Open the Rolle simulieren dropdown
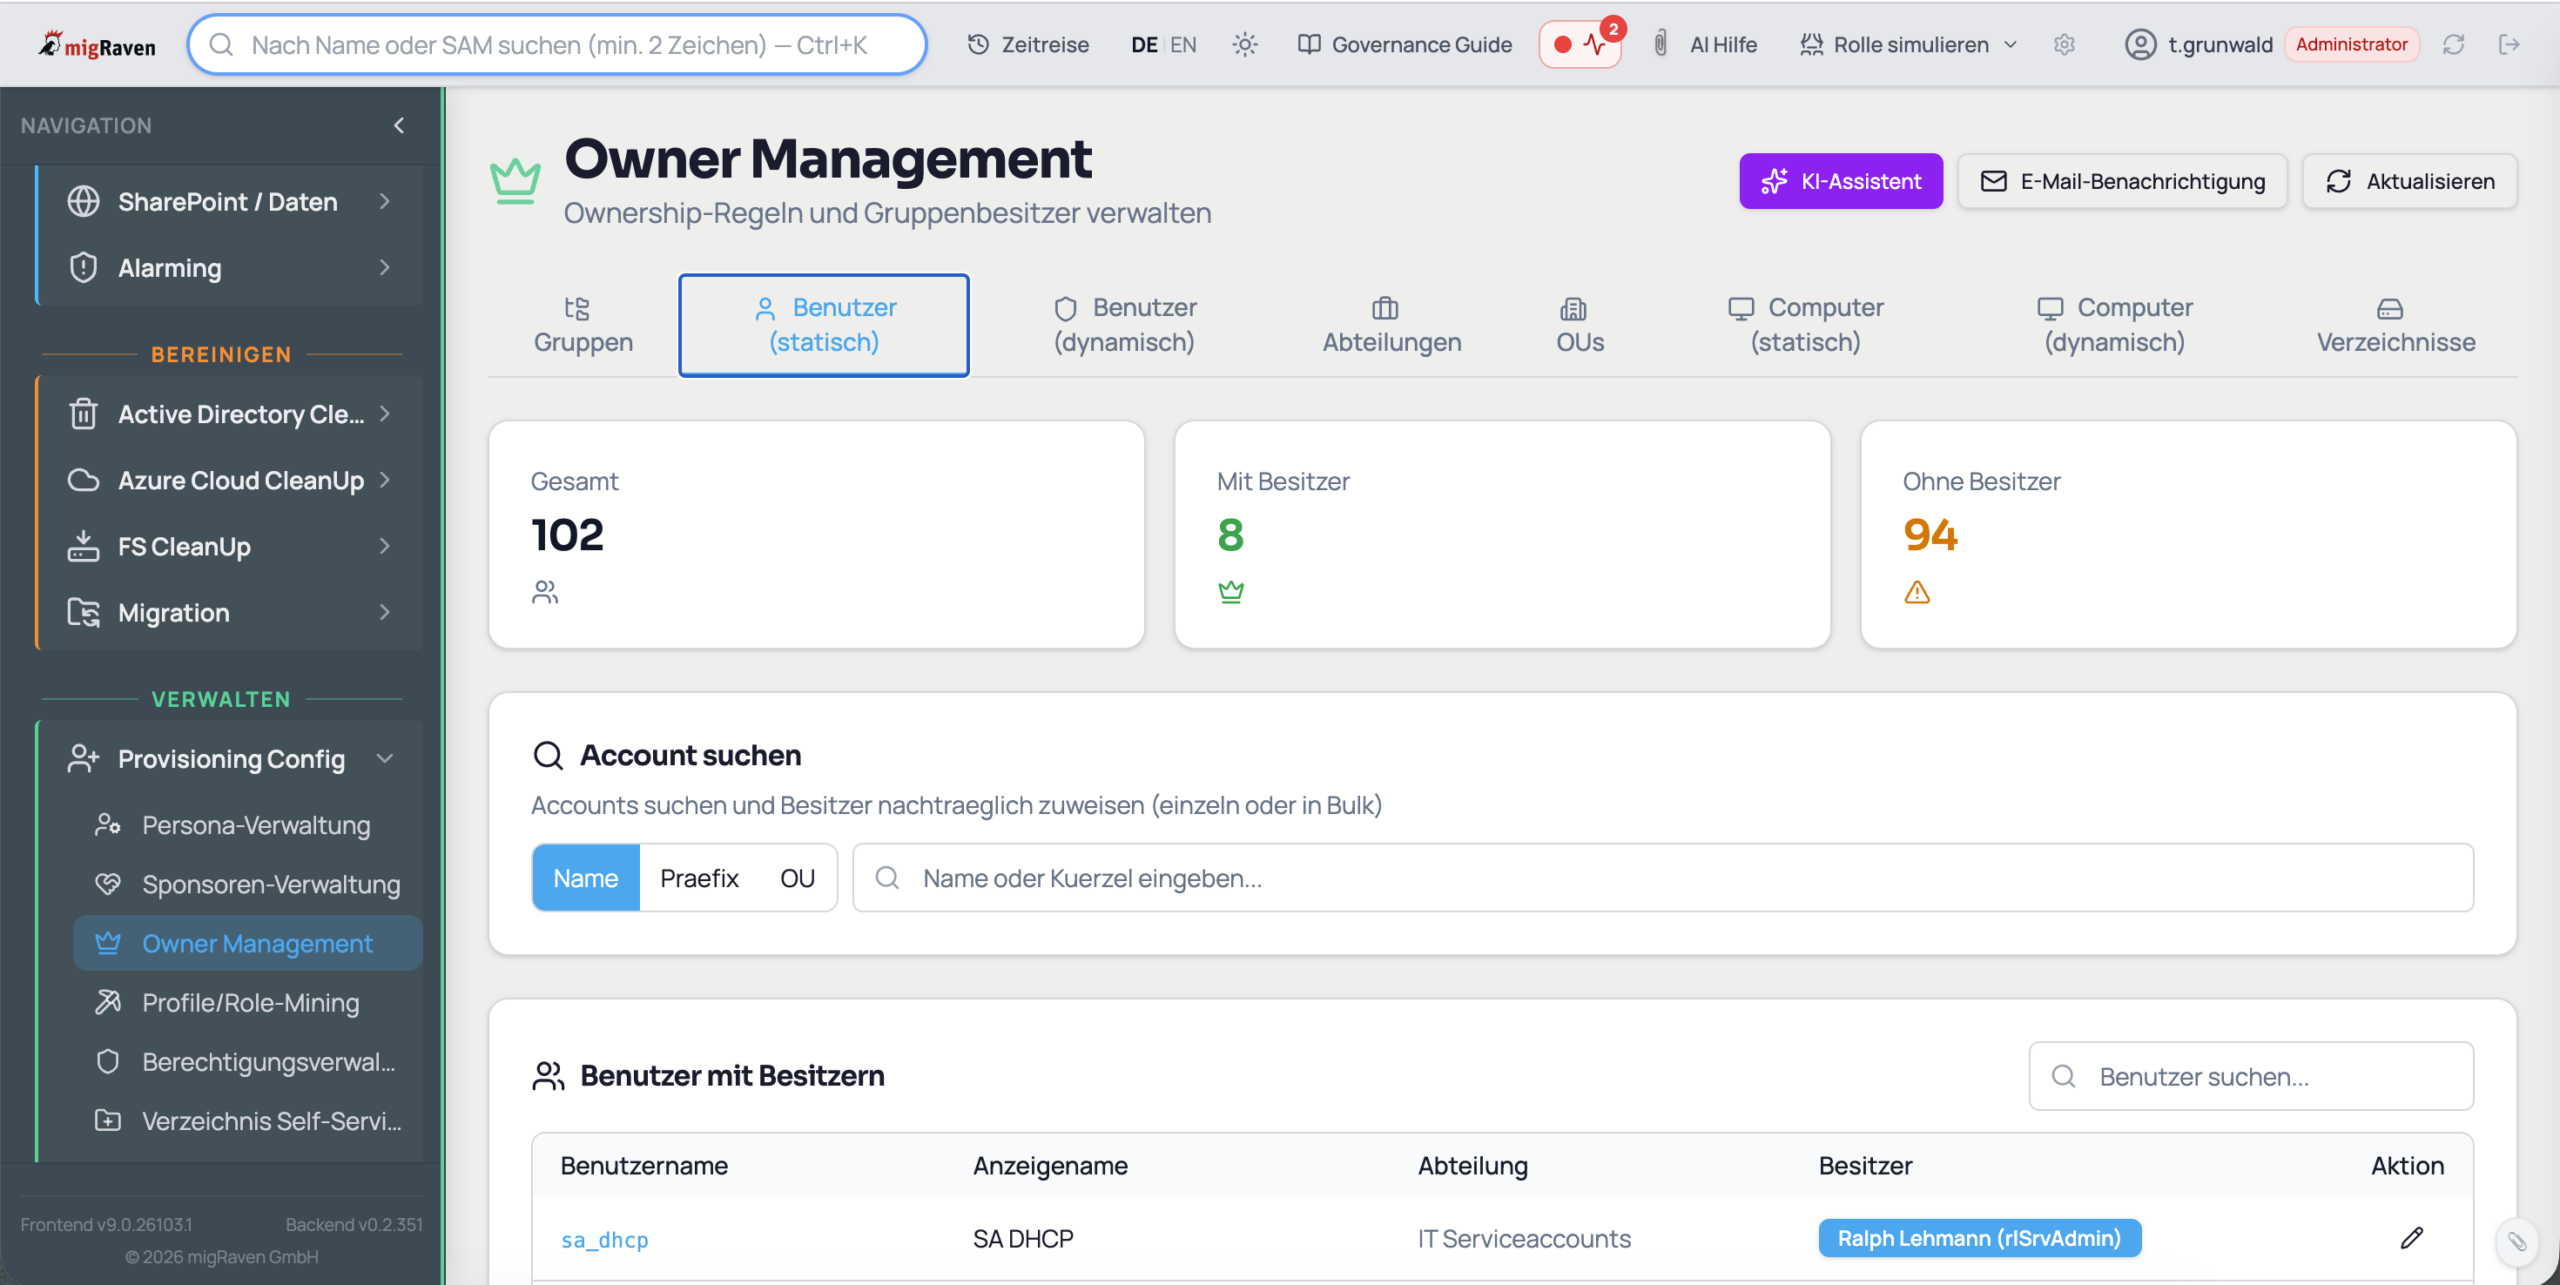This screenshot has height=1285, width=2560. 1908,44
